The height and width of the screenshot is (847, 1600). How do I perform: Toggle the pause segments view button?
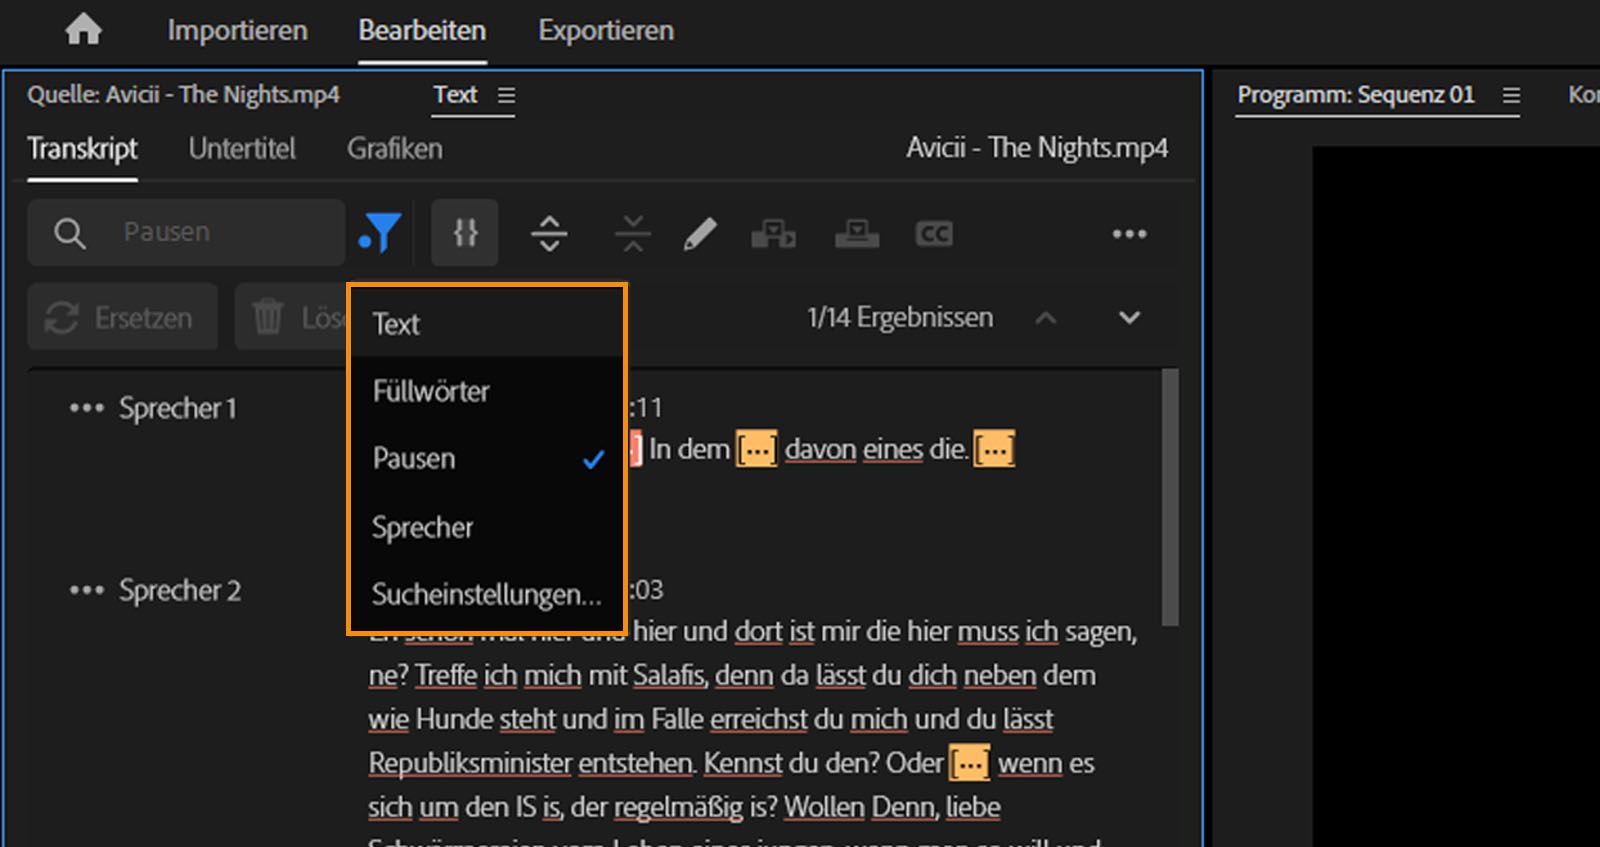[x=465, y=233]
